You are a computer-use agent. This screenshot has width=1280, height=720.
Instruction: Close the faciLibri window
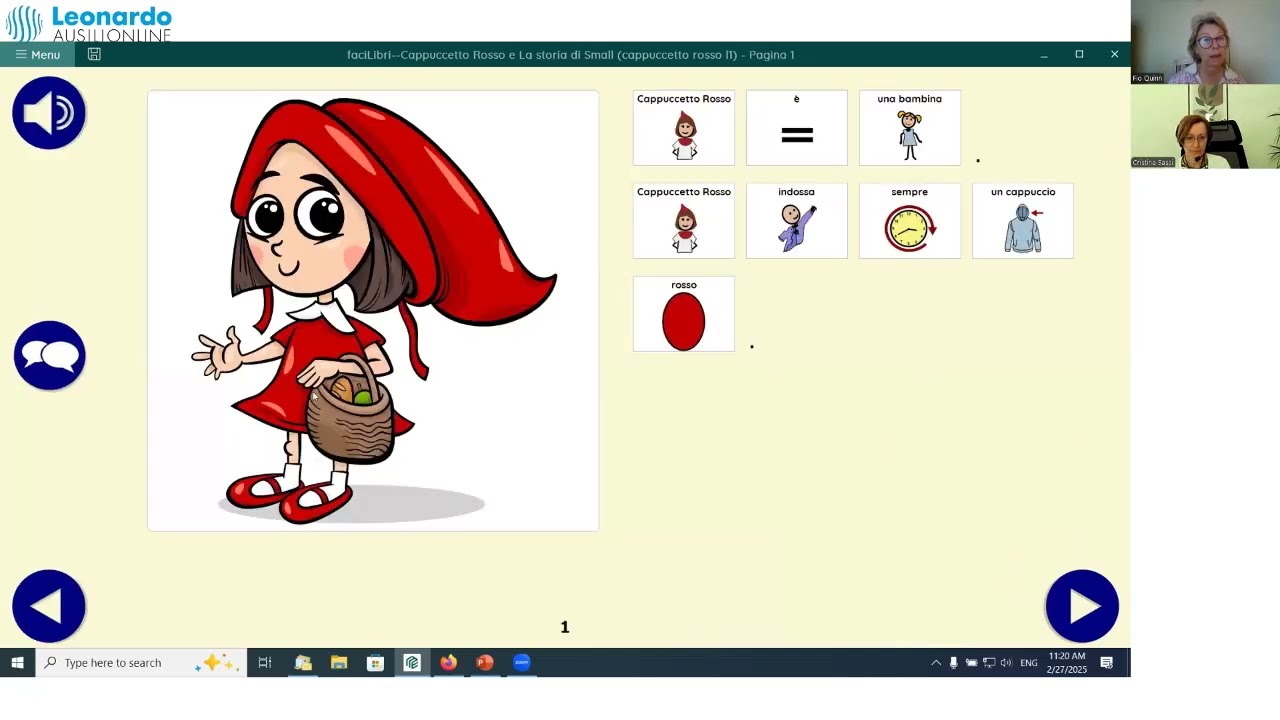(x=1114, y=55)
